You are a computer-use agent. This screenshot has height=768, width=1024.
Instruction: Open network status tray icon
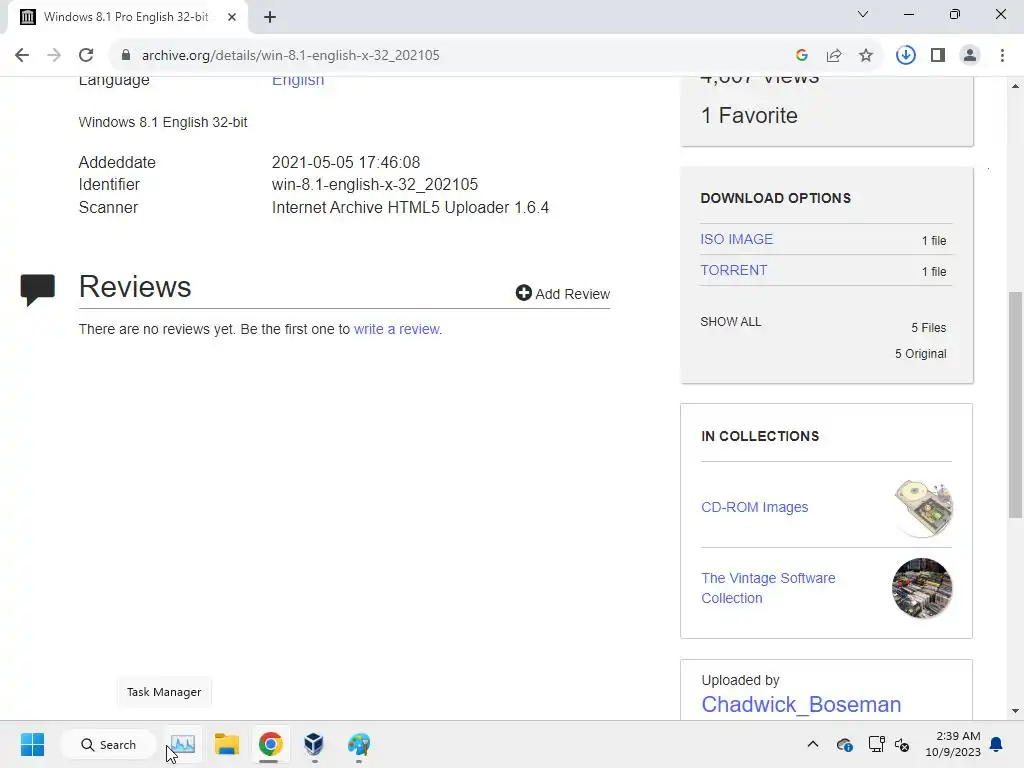[876, 744]
